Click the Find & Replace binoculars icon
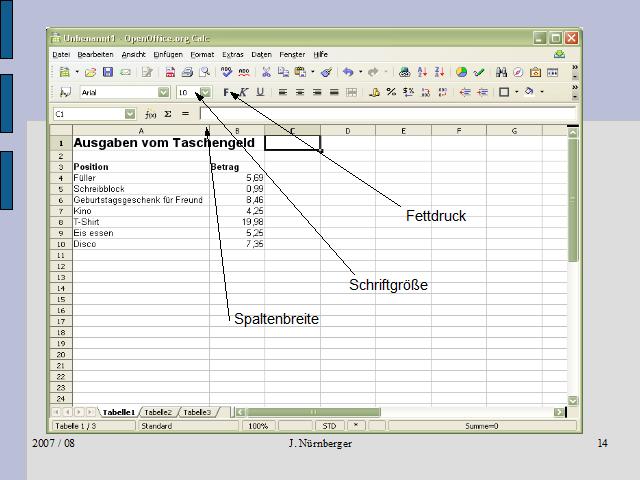 click(500, 73)
